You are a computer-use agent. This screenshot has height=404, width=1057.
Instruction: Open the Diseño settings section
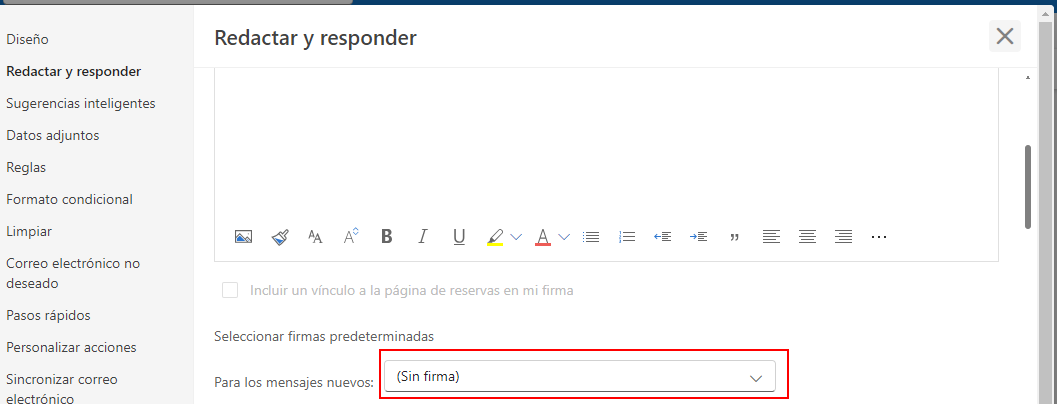pos(27,39)
